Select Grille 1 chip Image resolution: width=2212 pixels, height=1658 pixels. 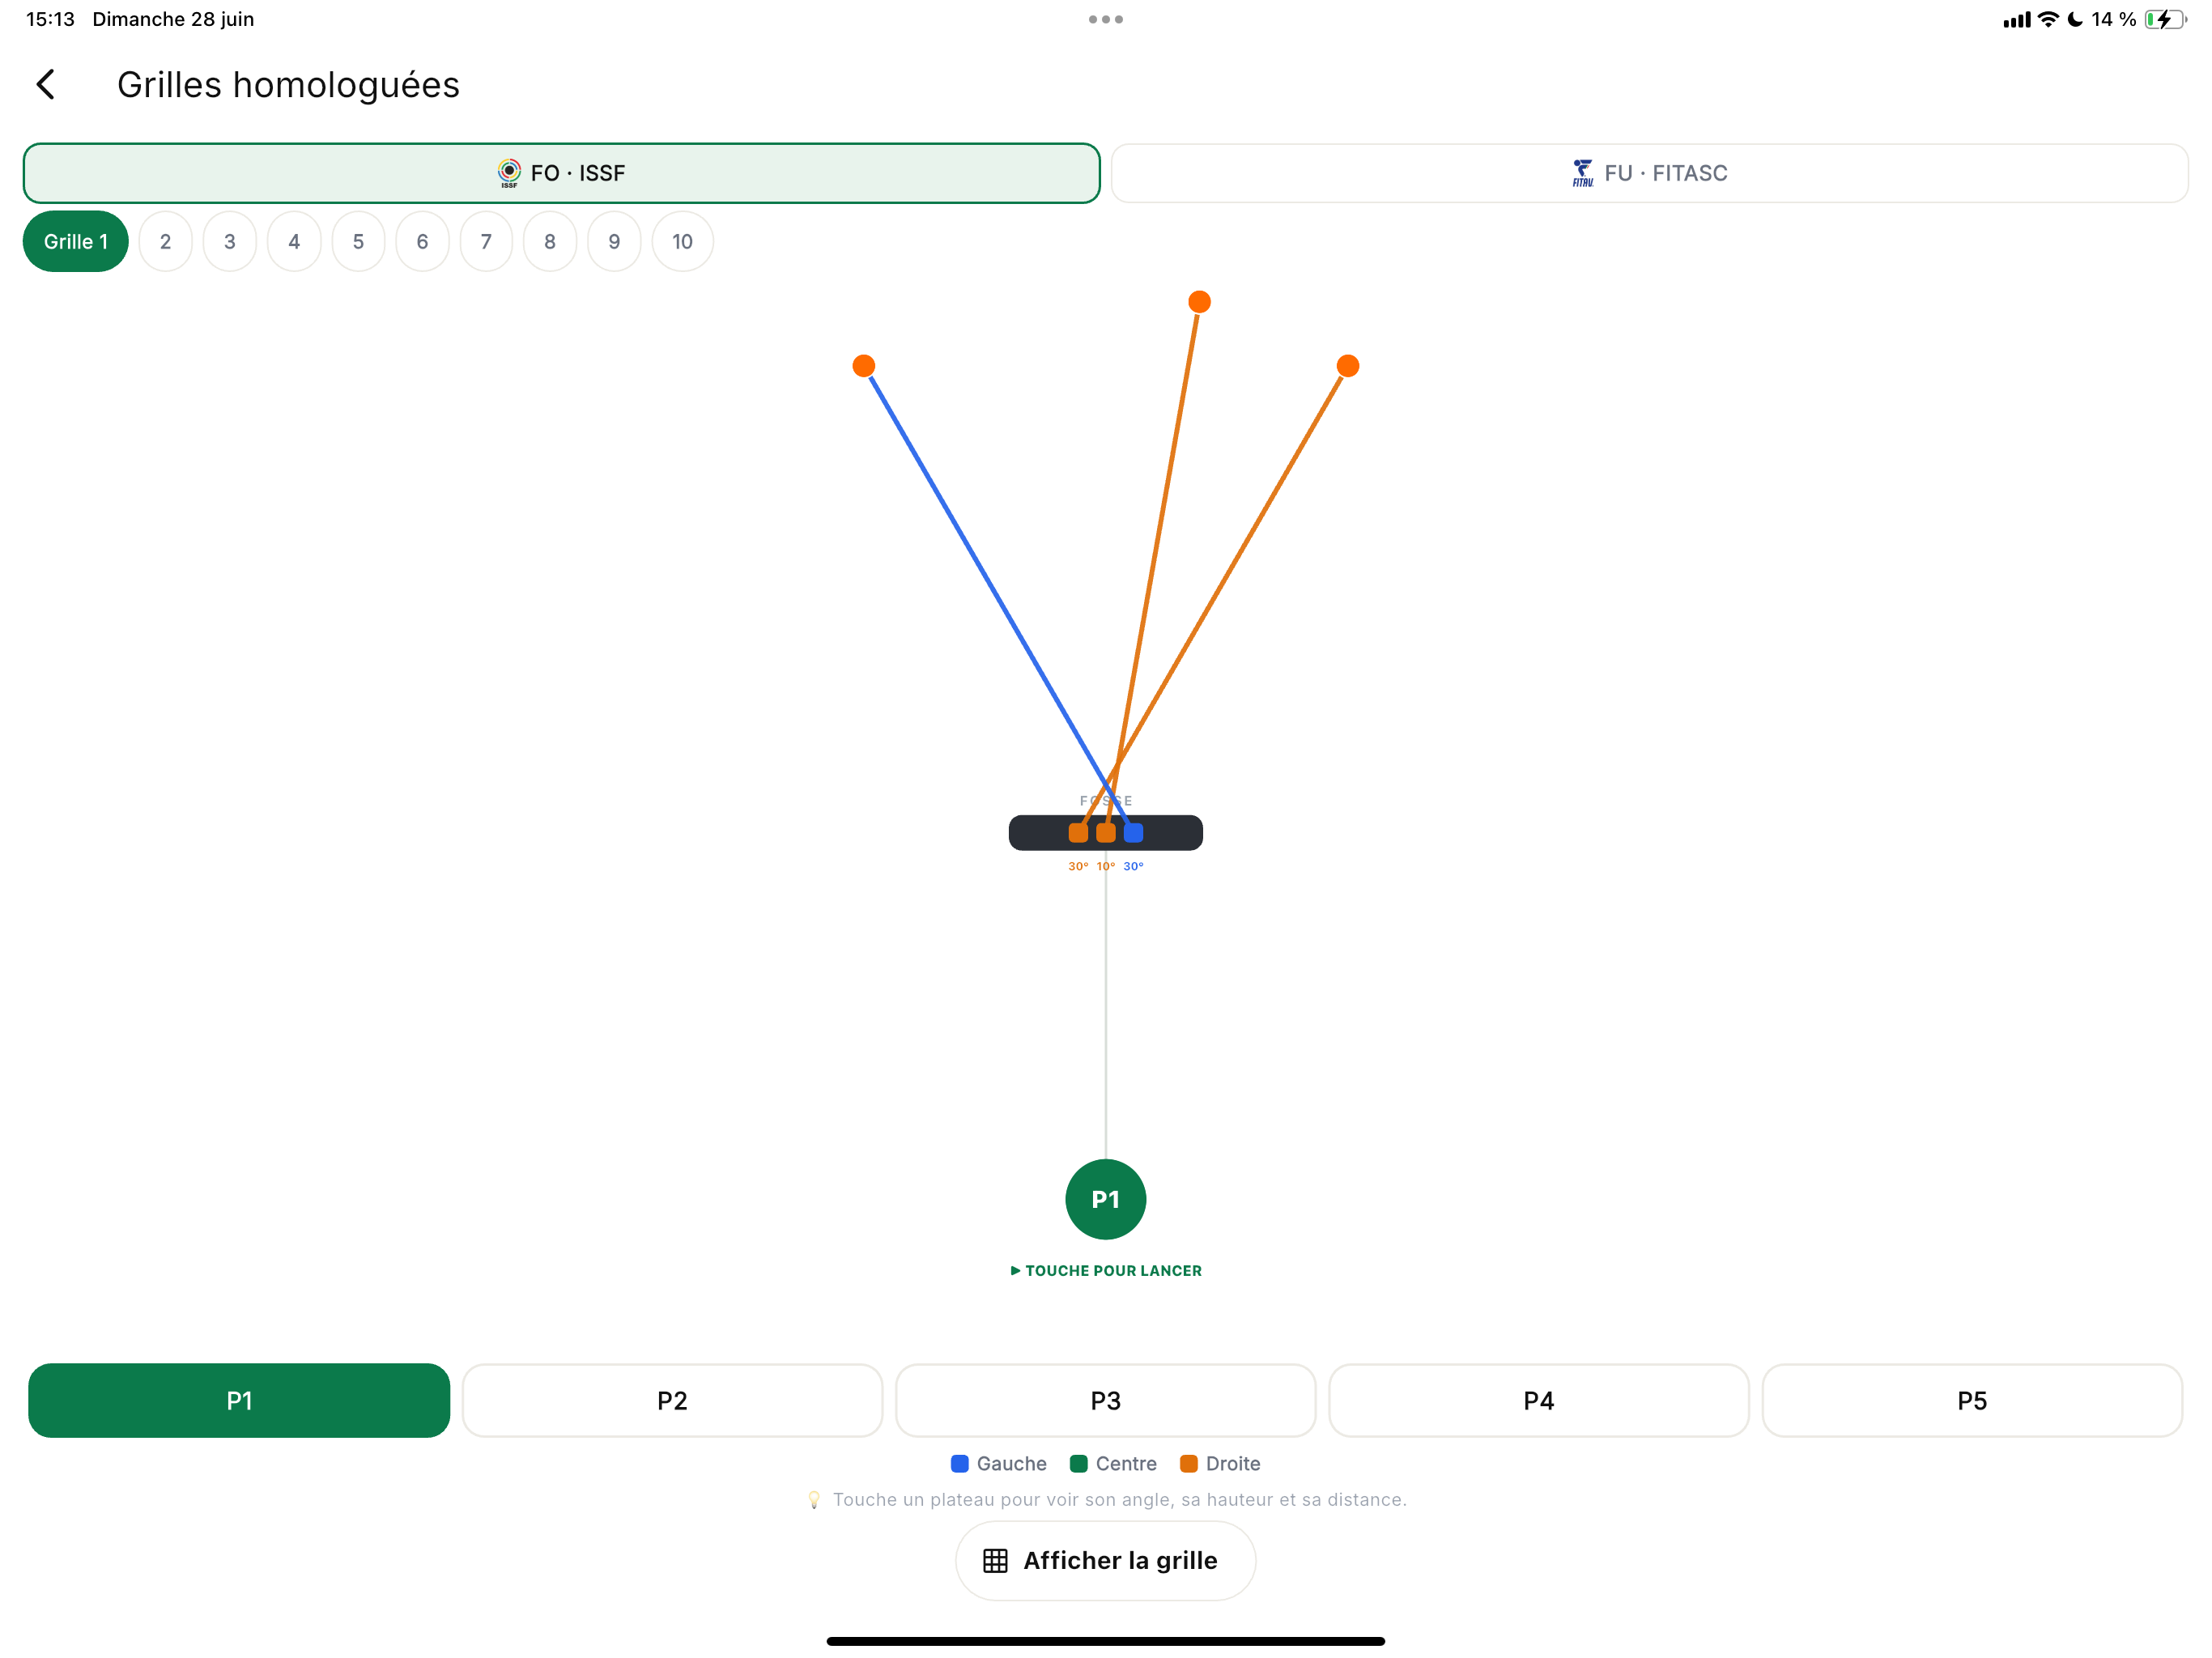click(x=76, y=241)
